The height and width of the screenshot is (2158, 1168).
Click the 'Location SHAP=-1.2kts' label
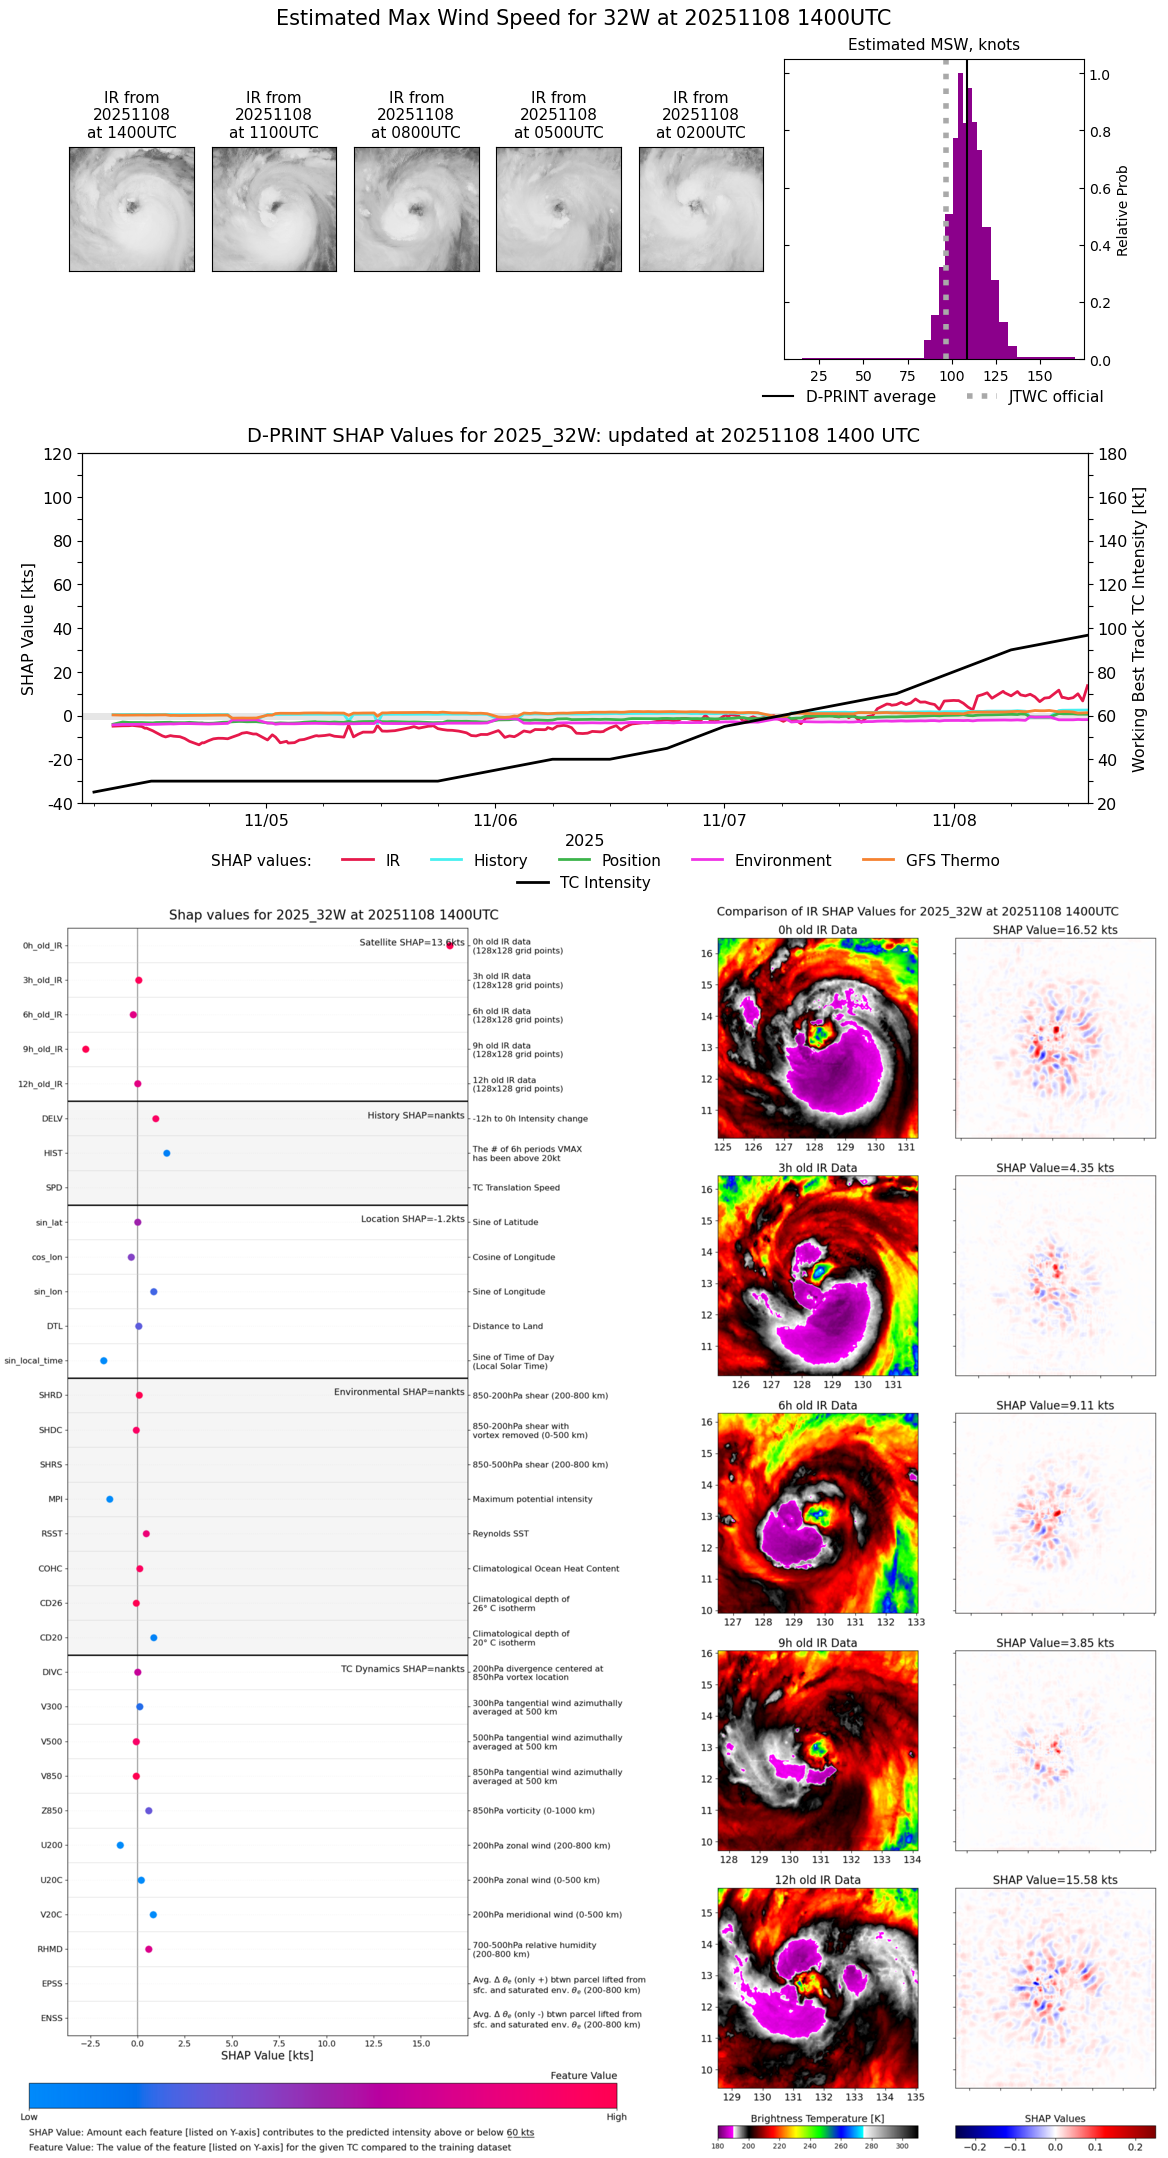click(413, 1219)
